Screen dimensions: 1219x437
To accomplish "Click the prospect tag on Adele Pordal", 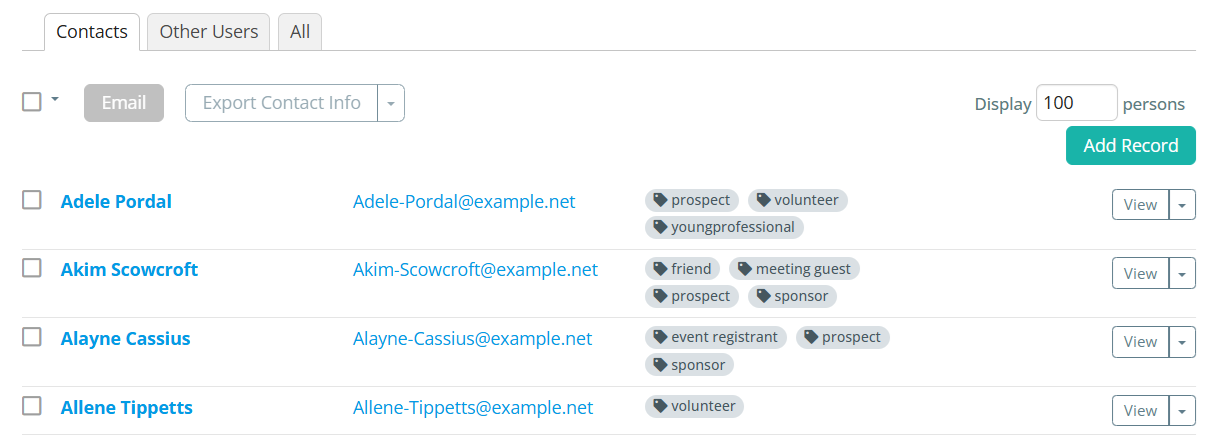I will pos(692,200).
